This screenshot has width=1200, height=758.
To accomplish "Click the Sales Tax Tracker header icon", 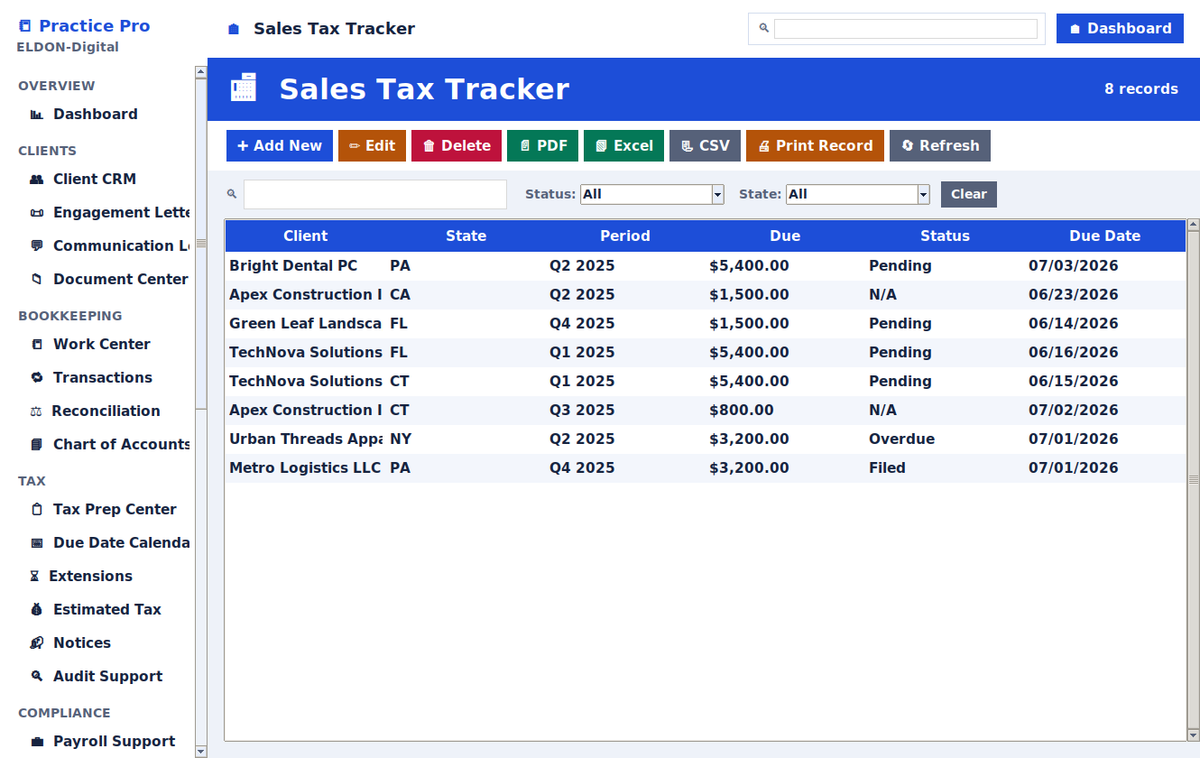I will tap(243, 88).
